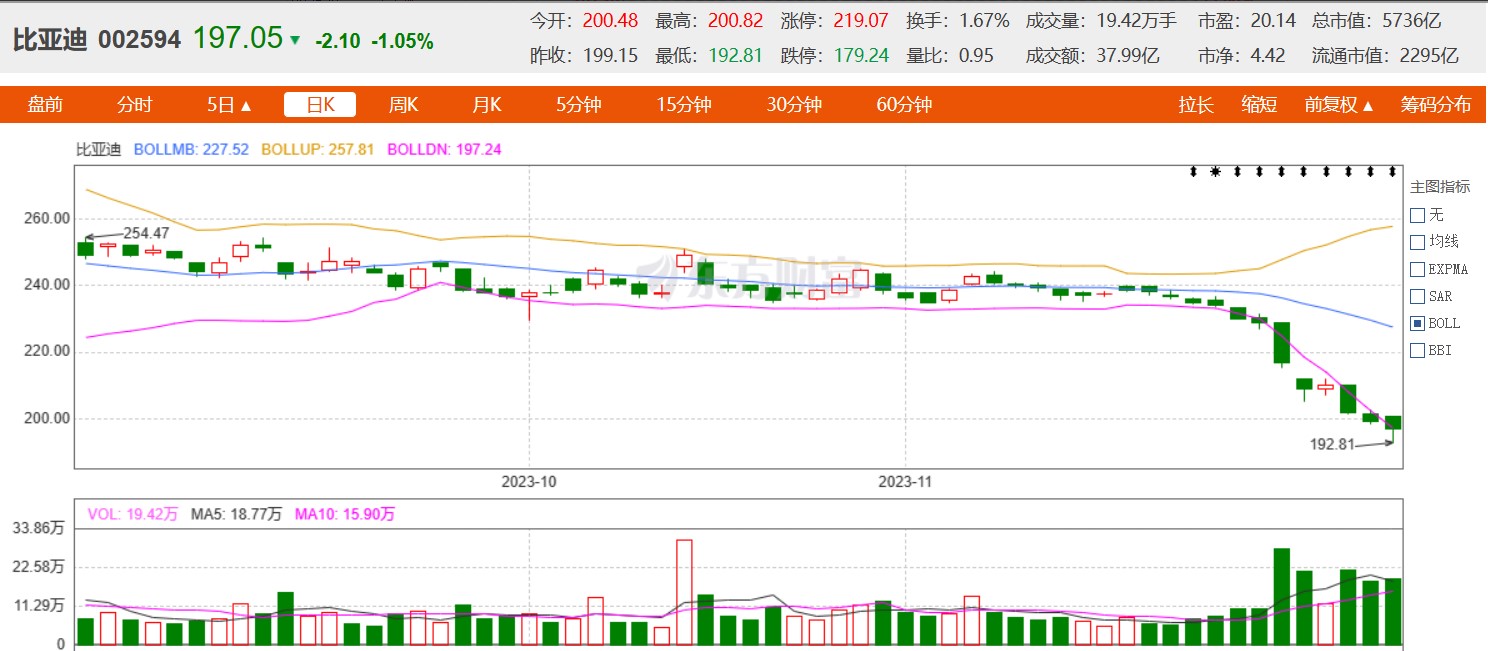Click the 涨停 value 219.07
This screenshot has height=651, width=1488.
pyautogui.click(x=861, y=20)
